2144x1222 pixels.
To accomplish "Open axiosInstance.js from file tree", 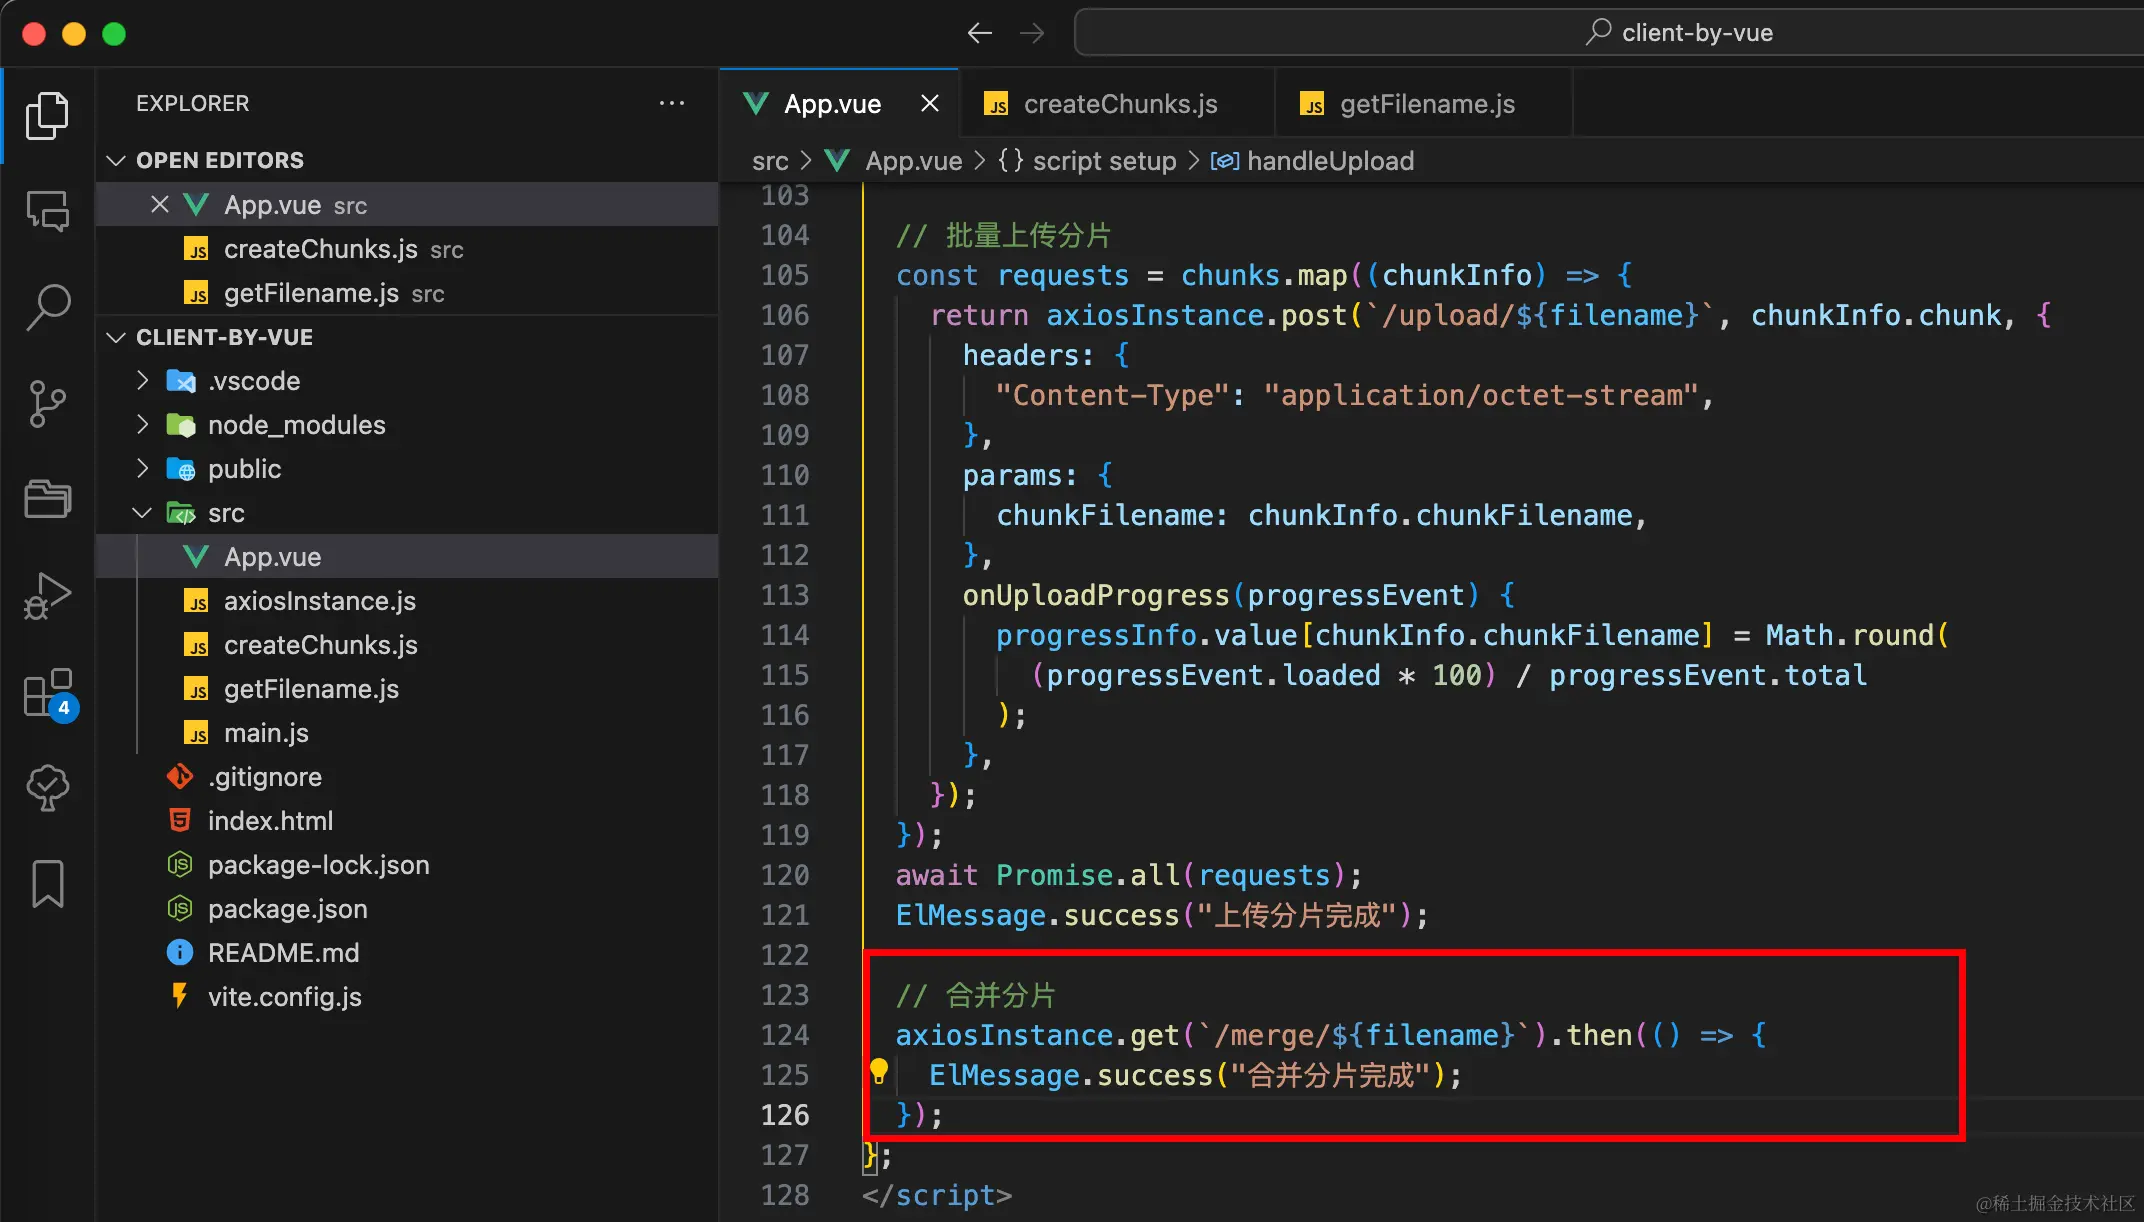I will click(x=319, y=601).
